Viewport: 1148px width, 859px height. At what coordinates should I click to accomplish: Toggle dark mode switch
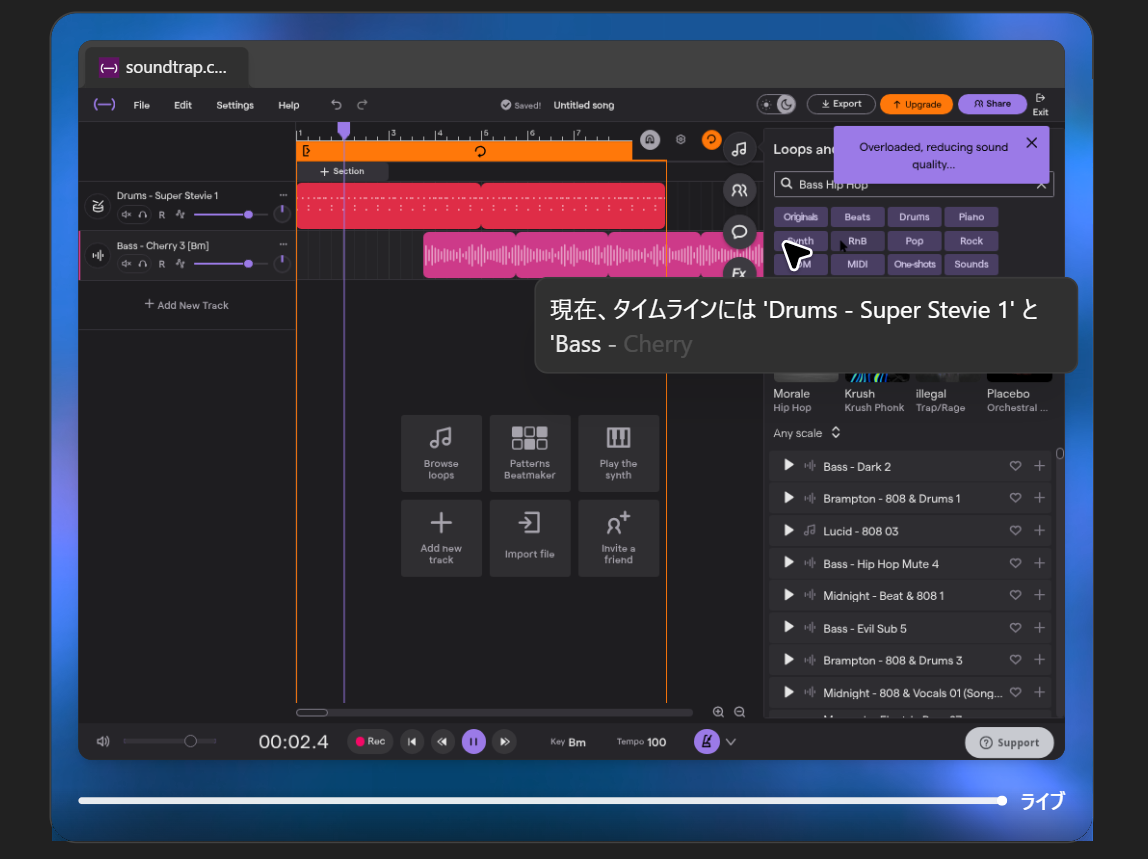tap(776, 104)
